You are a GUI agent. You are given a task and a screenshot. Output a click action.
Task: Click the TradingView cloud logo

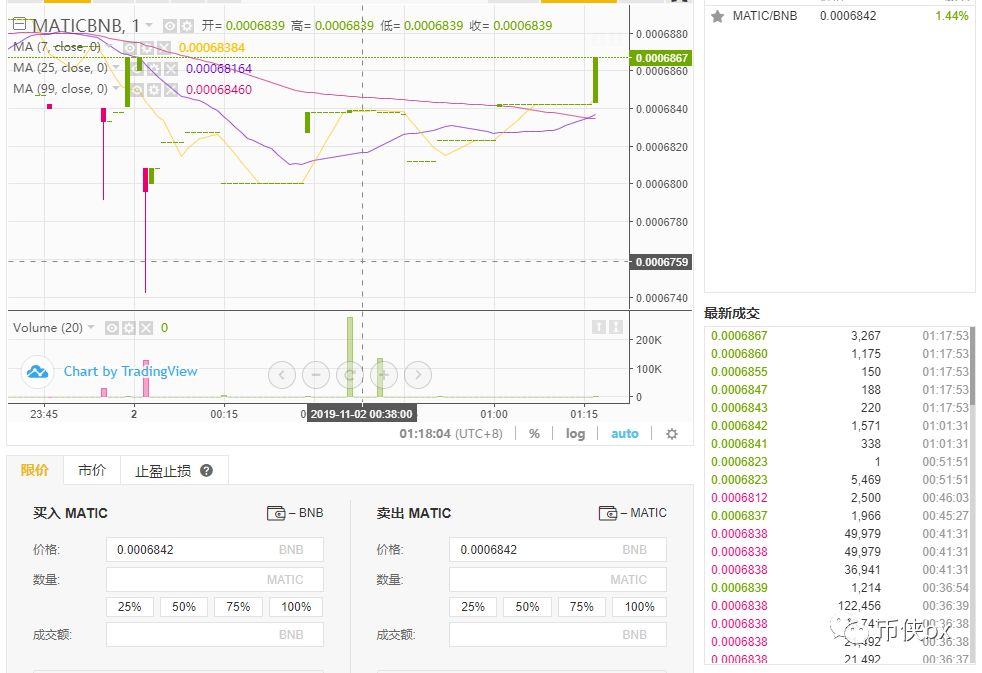pos(38,372)
